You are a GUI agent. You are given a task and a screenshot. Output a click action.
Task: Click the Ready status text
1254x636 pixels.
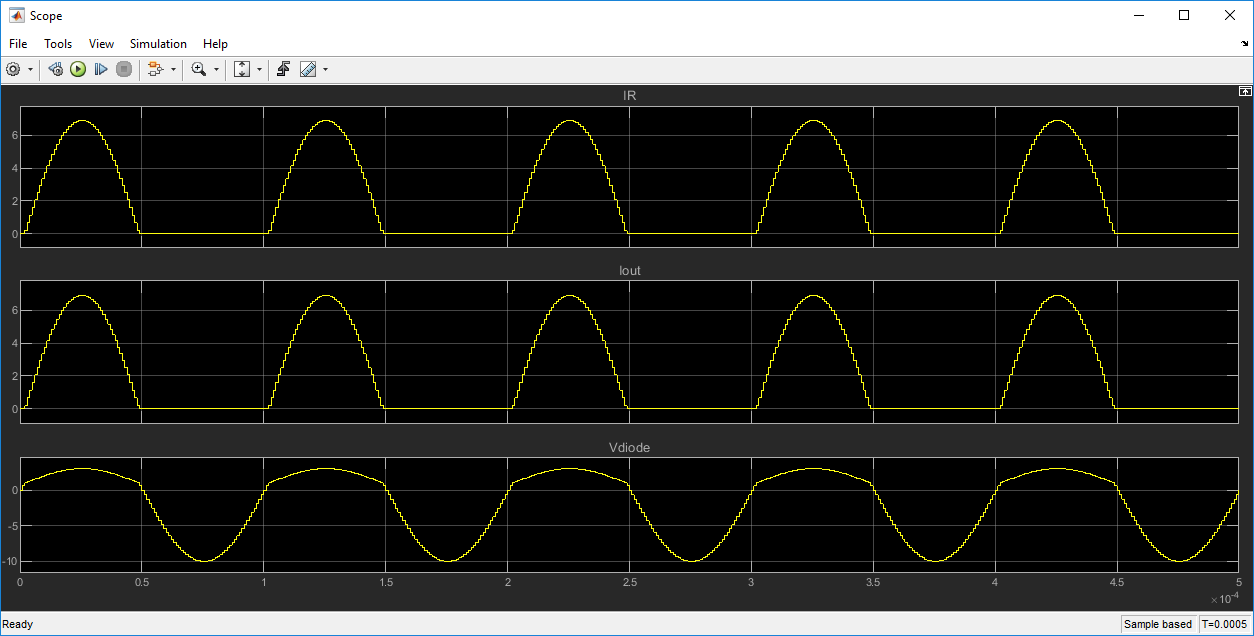coord(18,624)
